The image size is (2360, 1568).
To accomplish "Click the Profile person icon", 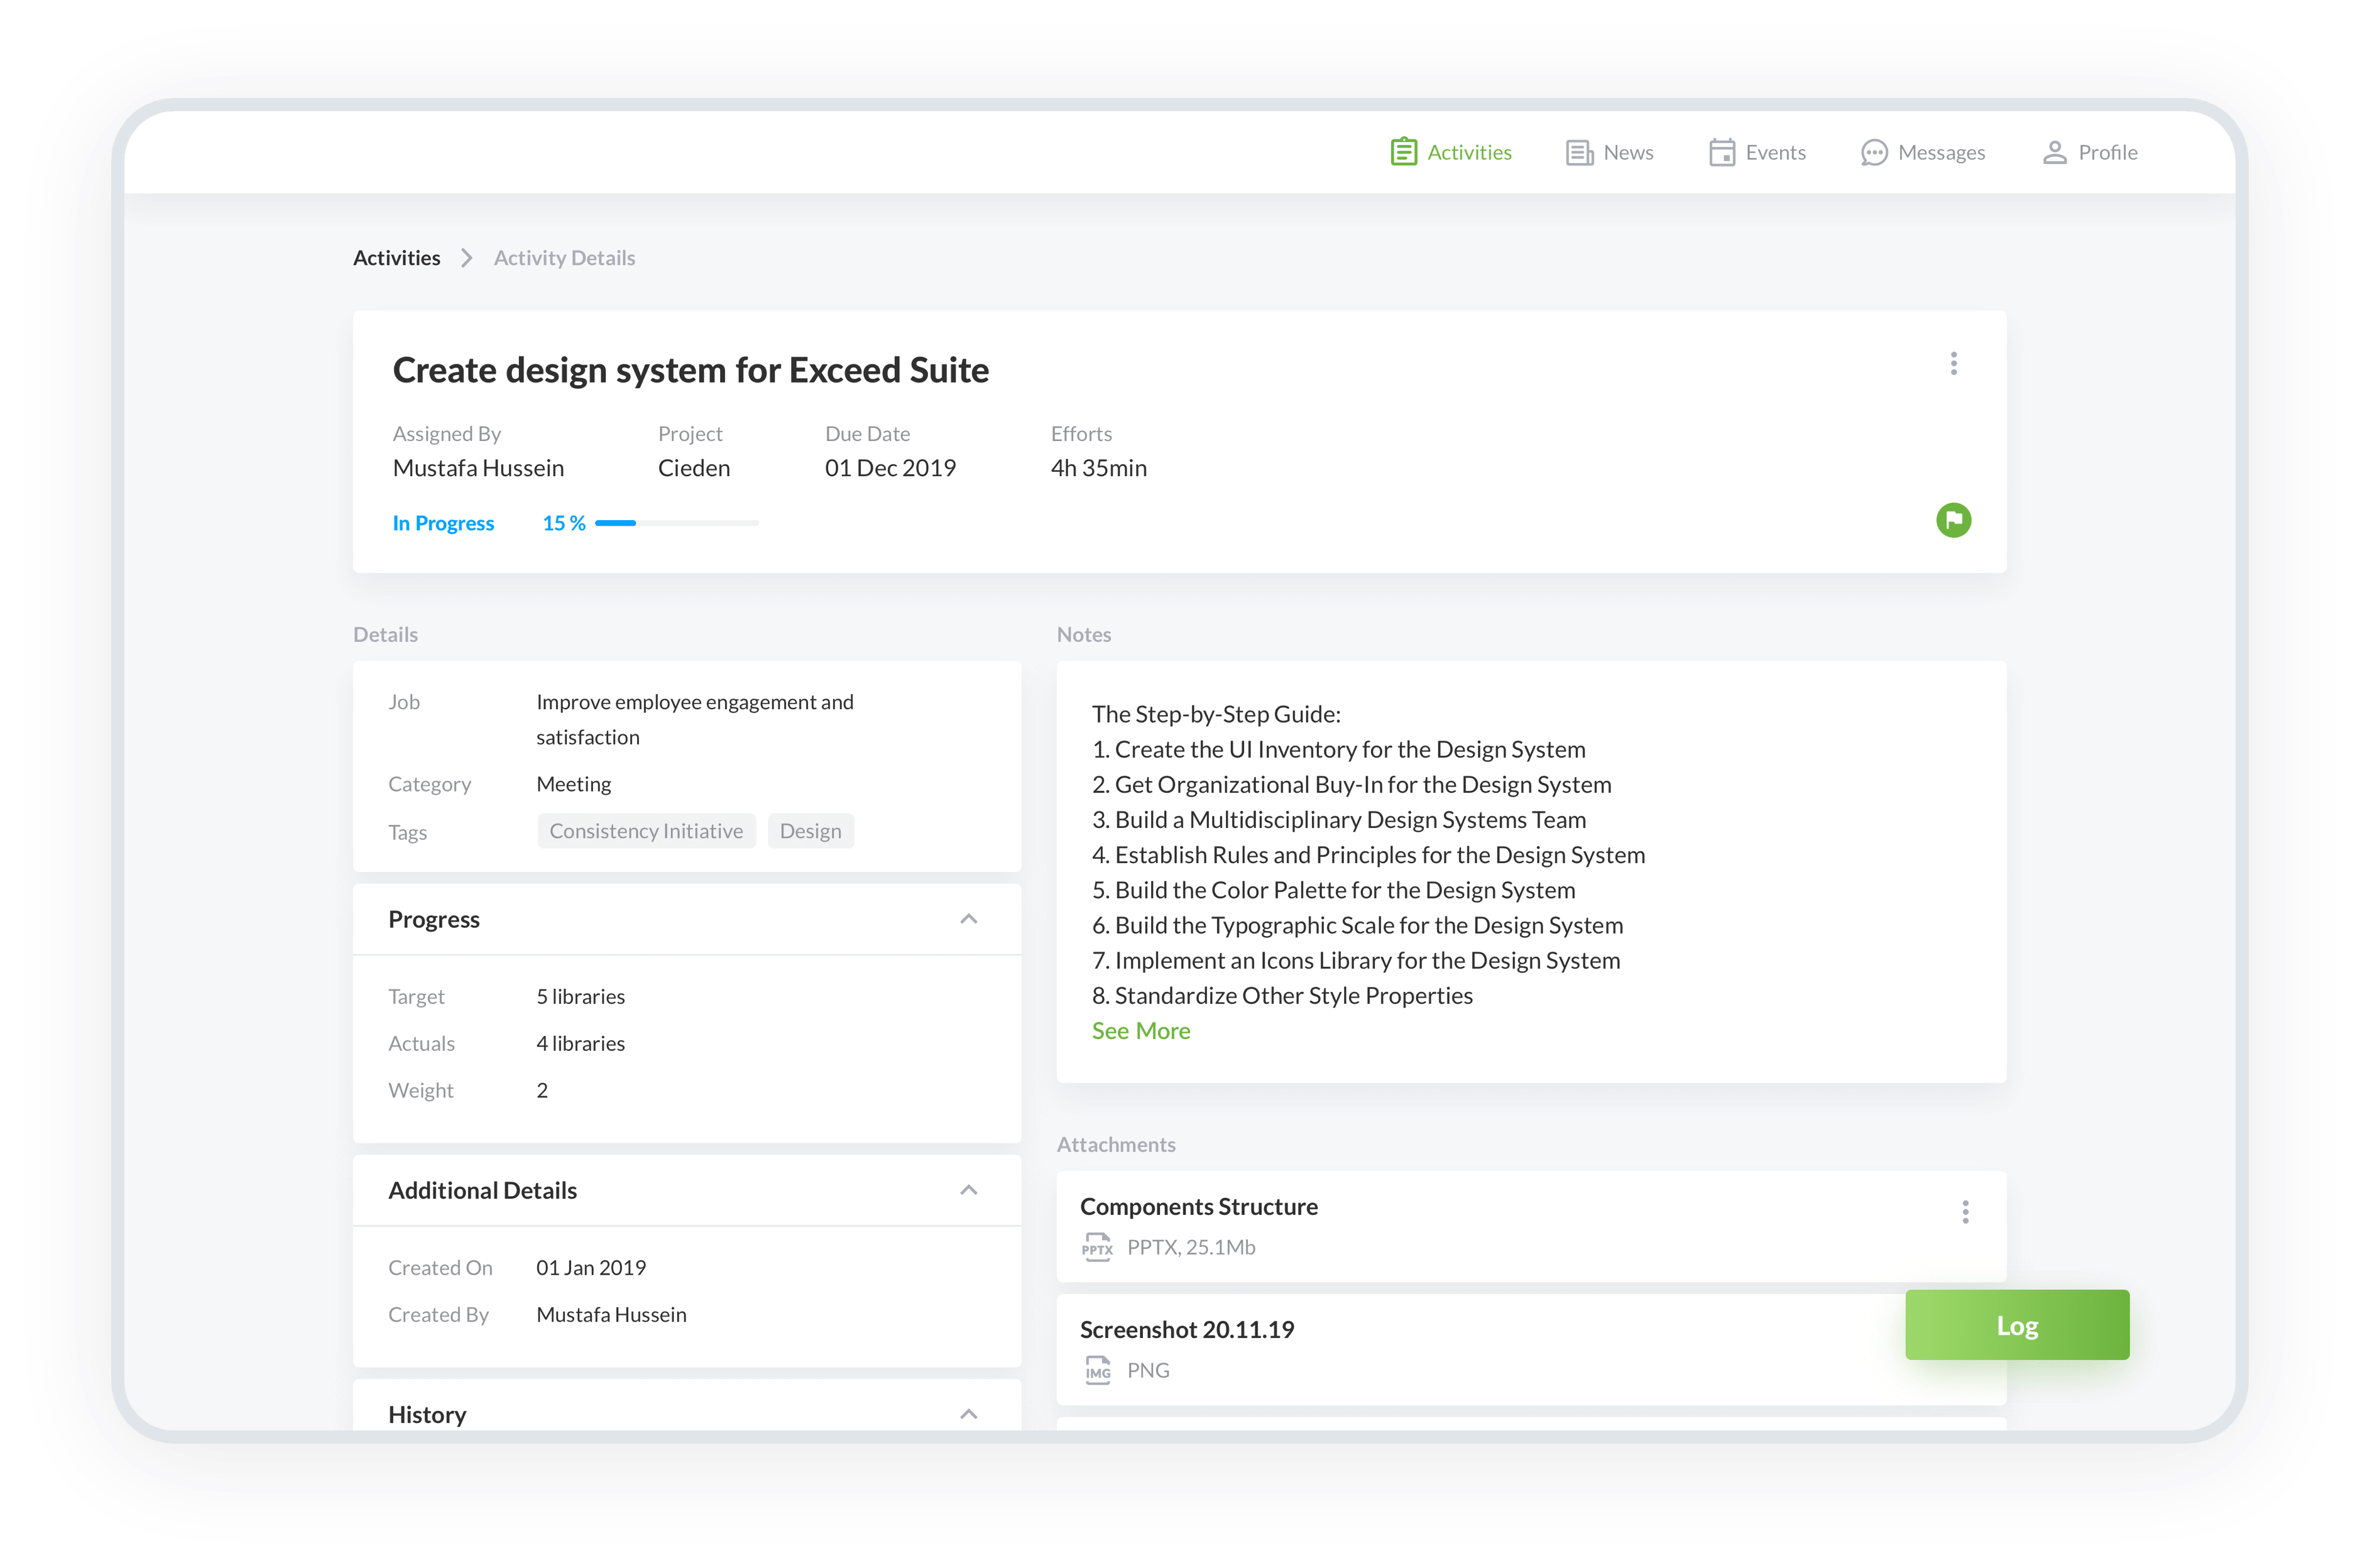I will coord(2054,152).
